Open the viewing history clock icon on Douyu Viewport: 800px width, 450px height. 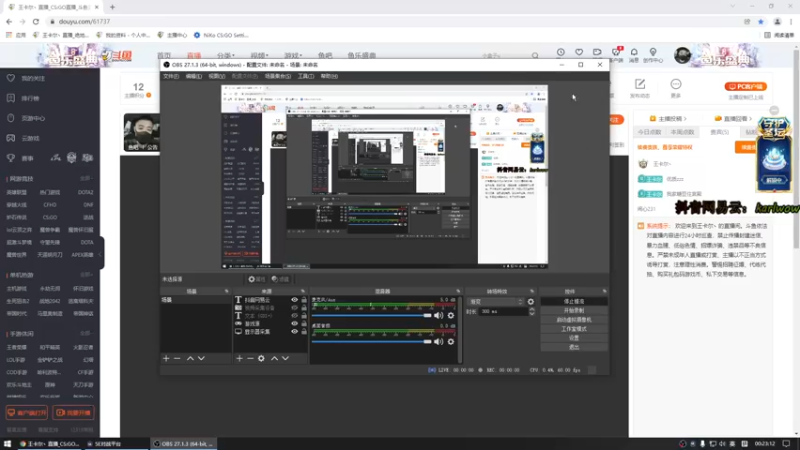pos(561,52)
